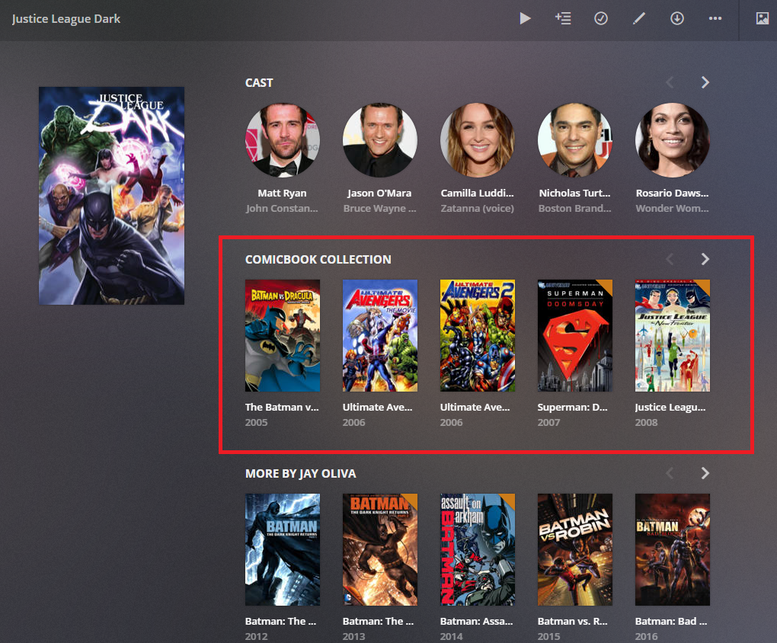Click 'Batman: Assa...' title text
Screen dimensions: 777x643
pyautogui.click(x=477, y=621)
